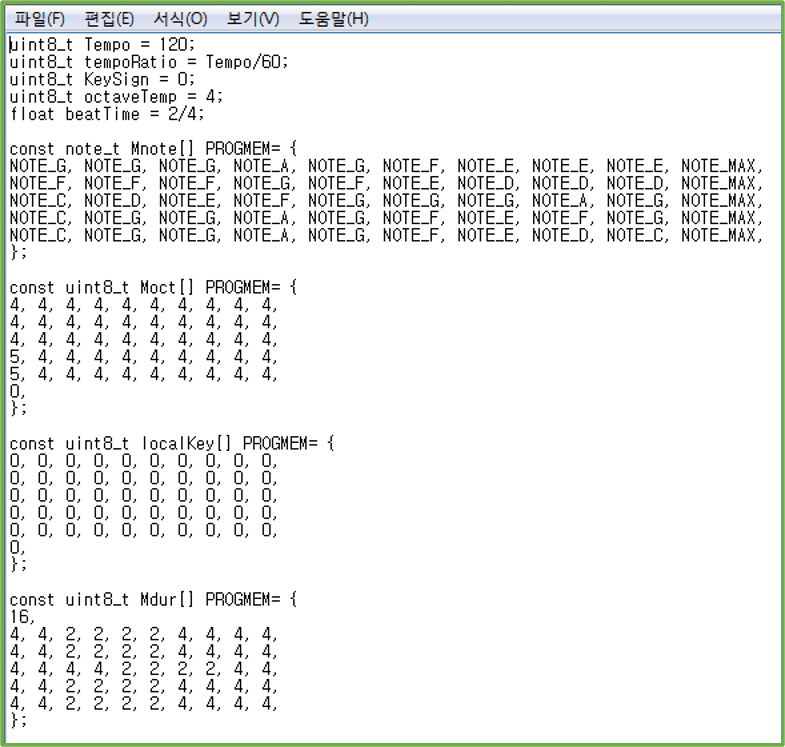Screen dimensions: 785x747
Task: Click the line 'uint8_t tempoRatio = Tempo/60;'
Action: click(x=149, y=62)
